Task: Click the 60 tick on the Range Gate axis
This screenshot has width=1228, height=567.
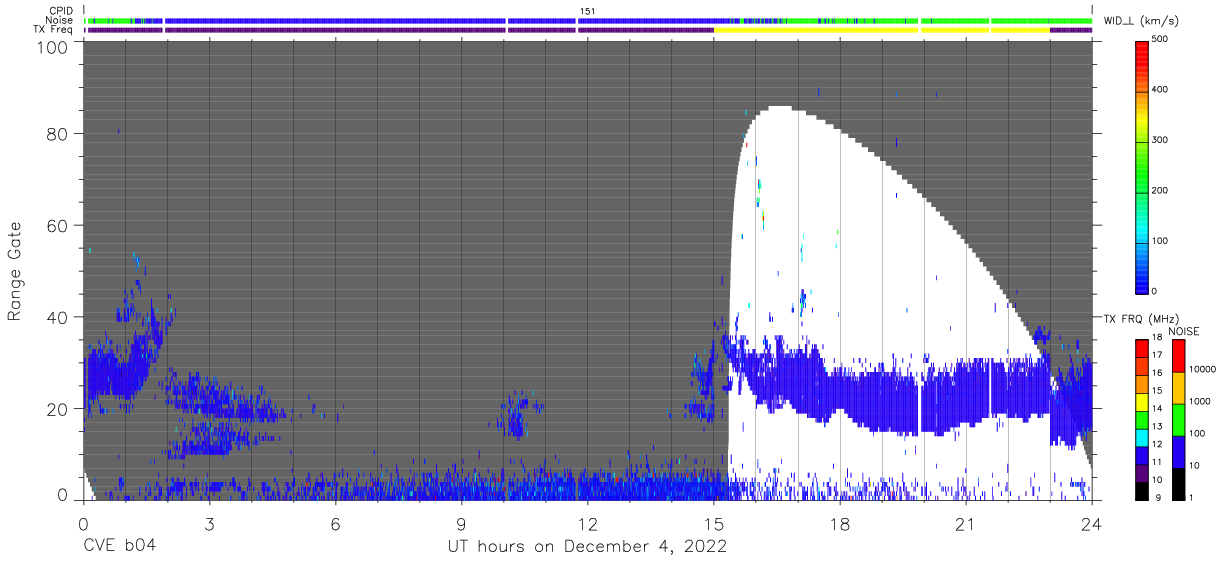Action: pos(56,226)
